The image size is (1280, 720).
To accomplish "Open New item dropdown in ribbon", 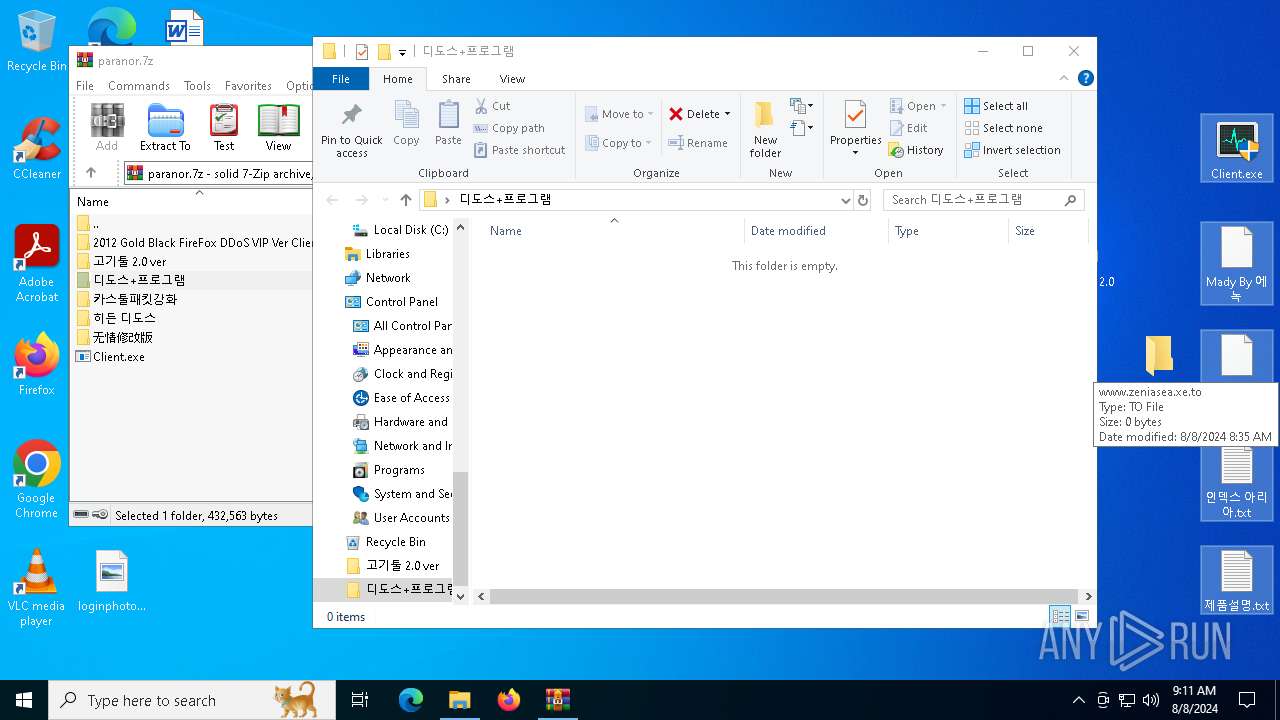I will [802, 106].
